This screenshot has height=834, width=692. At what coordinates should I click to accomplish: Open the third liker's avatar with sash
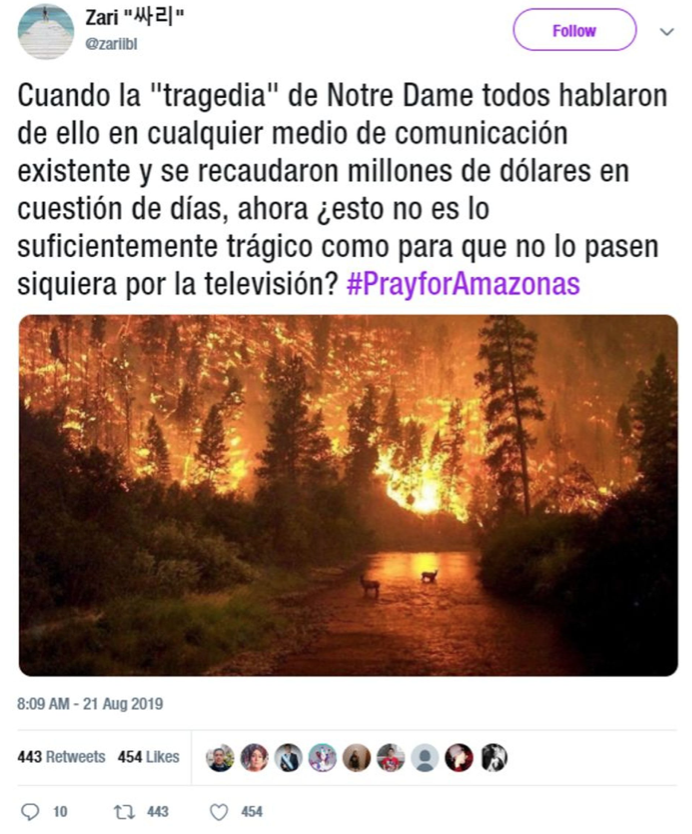click(288, 757)
